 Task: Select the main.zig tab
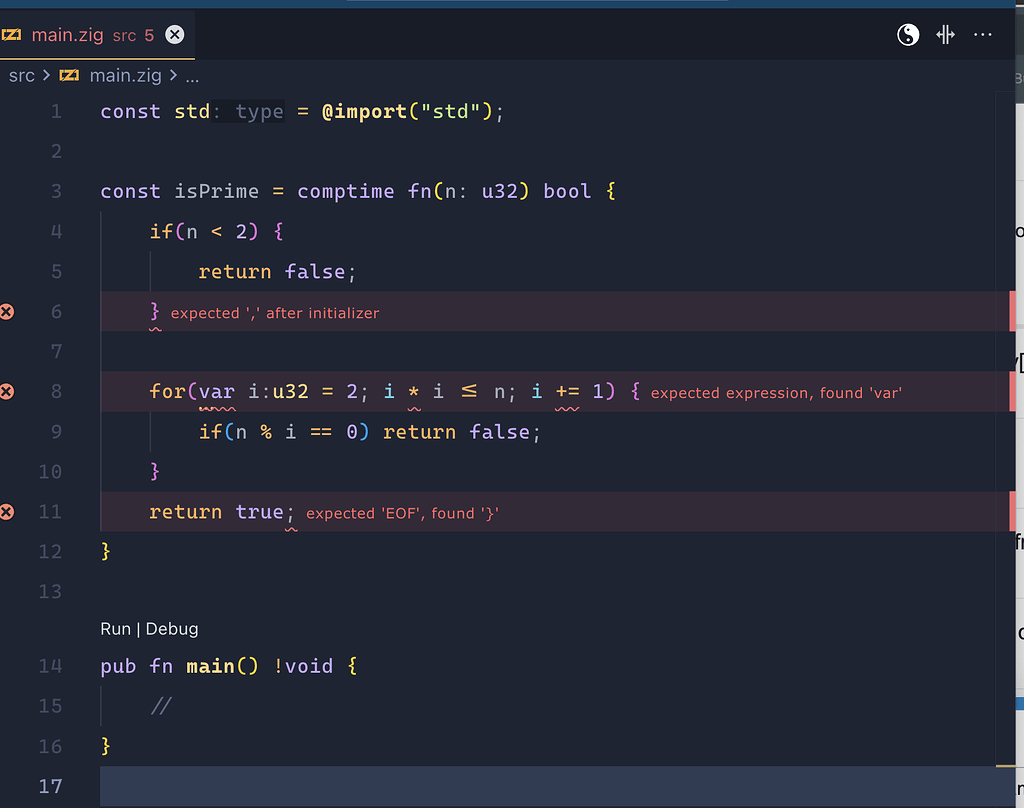(70, 35)
